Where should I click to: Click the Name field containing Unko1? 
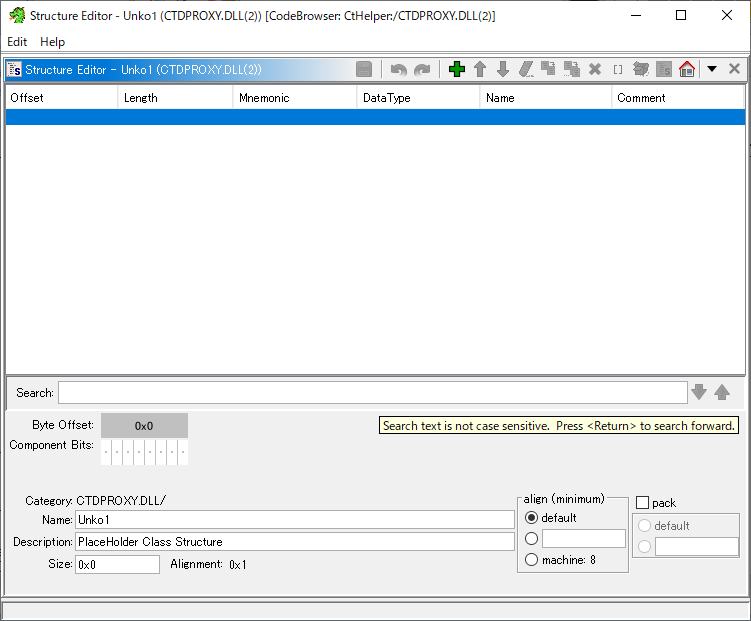pos(295,520)
